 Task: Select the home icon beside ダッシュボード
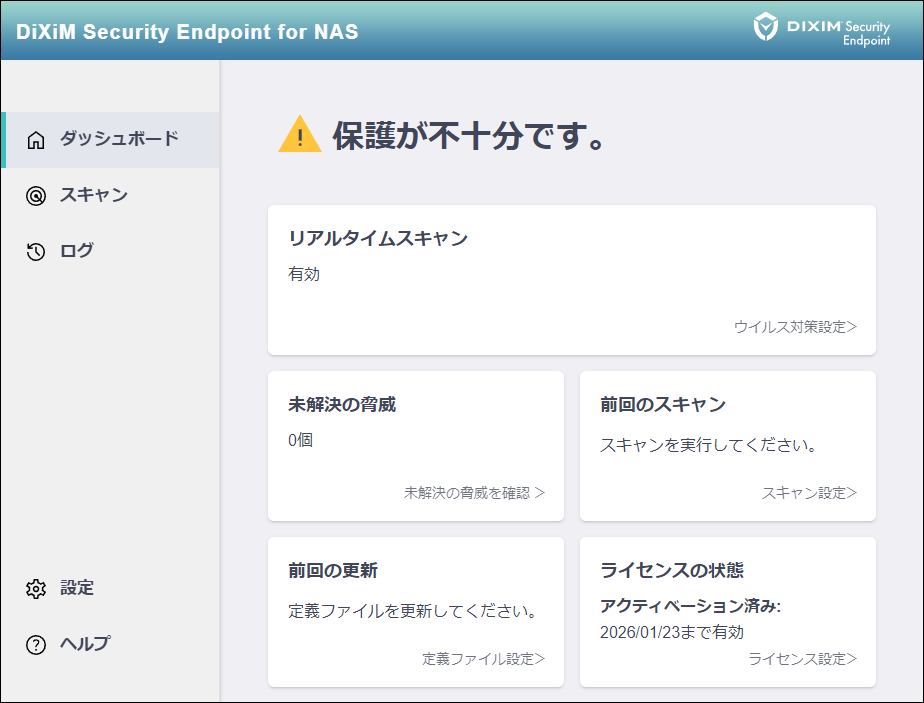pos(34,140)
